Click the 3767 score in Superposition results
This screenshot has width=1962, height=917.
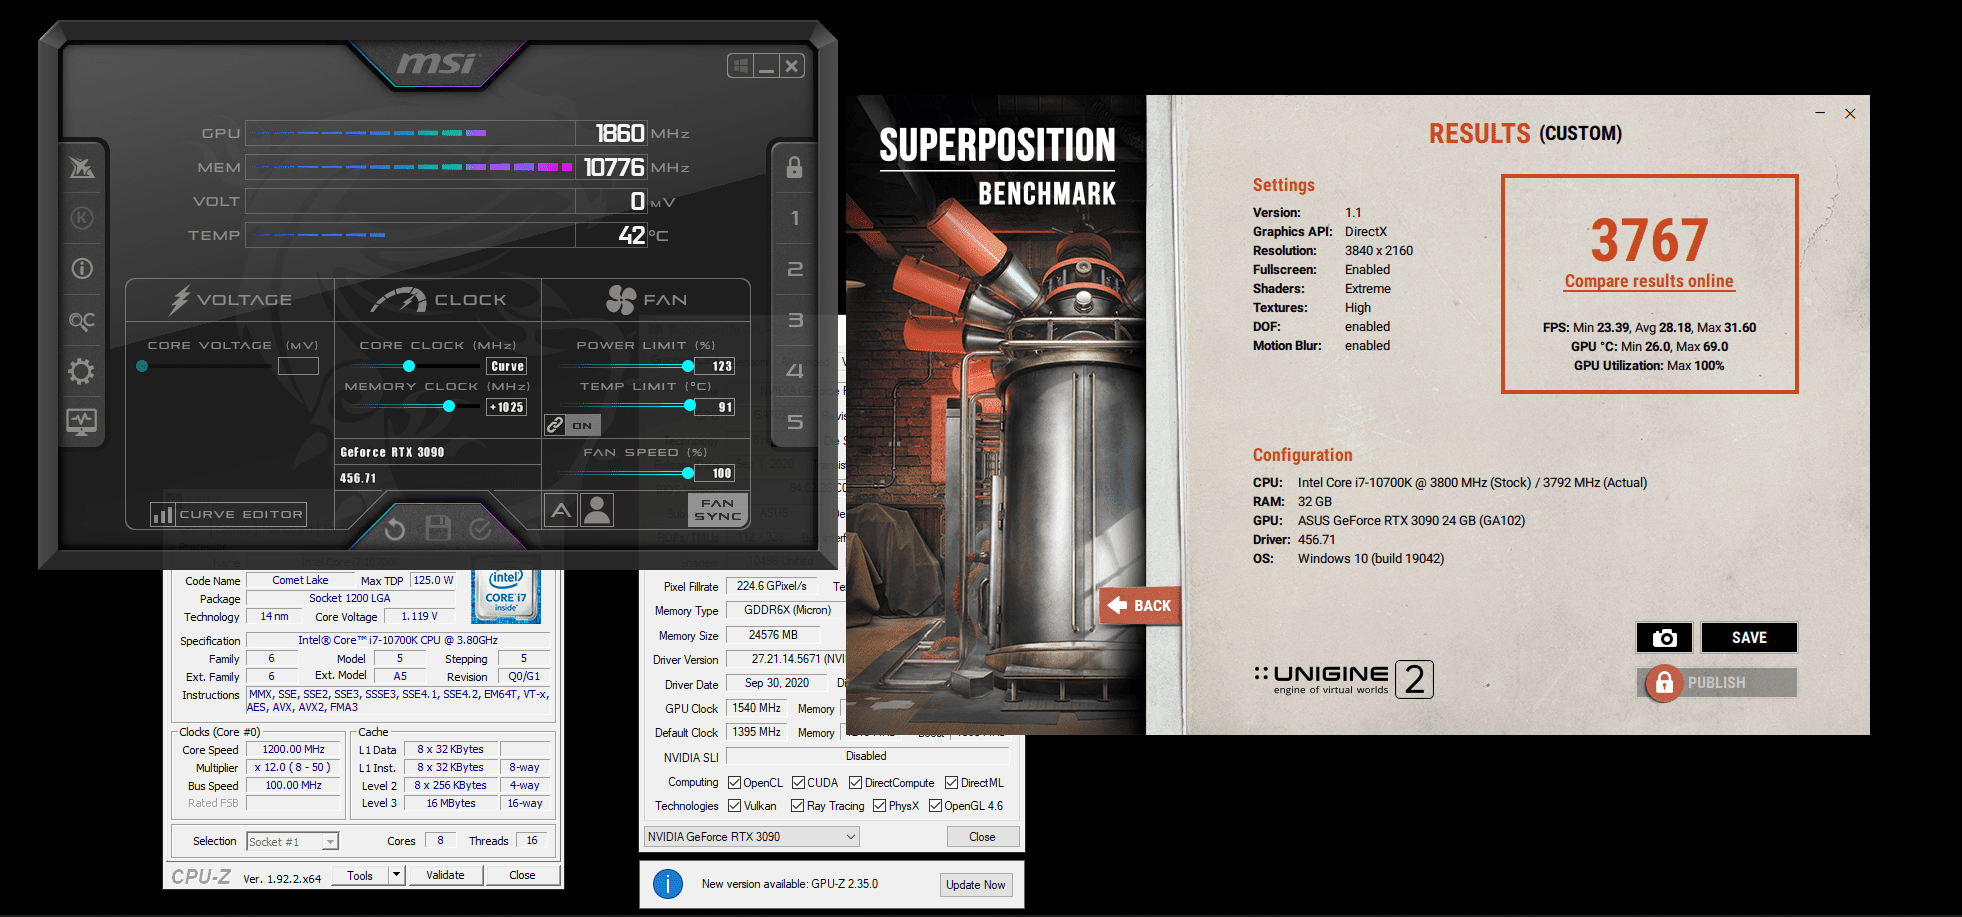click(1649, 240)
